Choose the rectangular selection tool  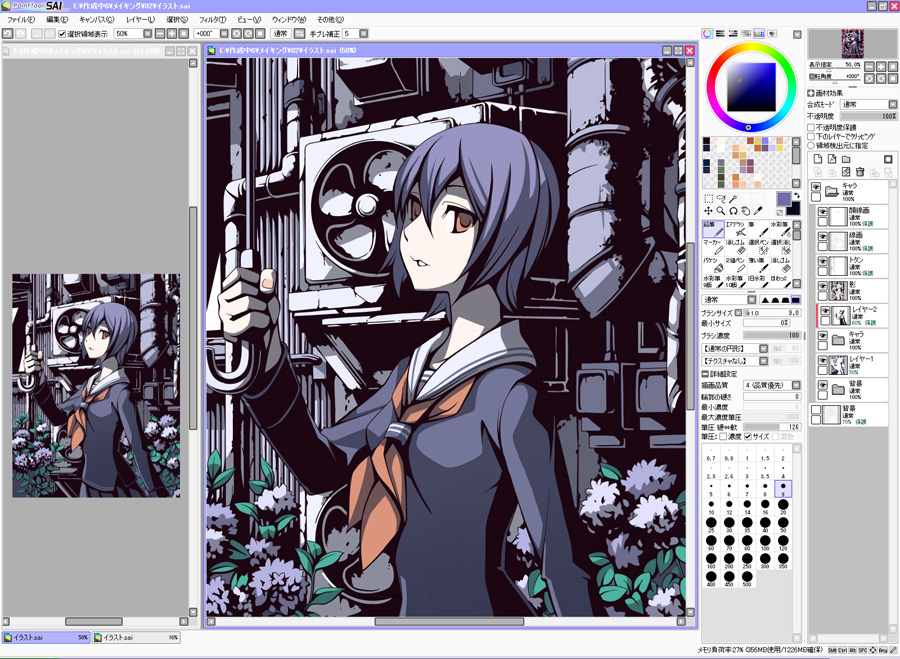[x=708, y=199]
